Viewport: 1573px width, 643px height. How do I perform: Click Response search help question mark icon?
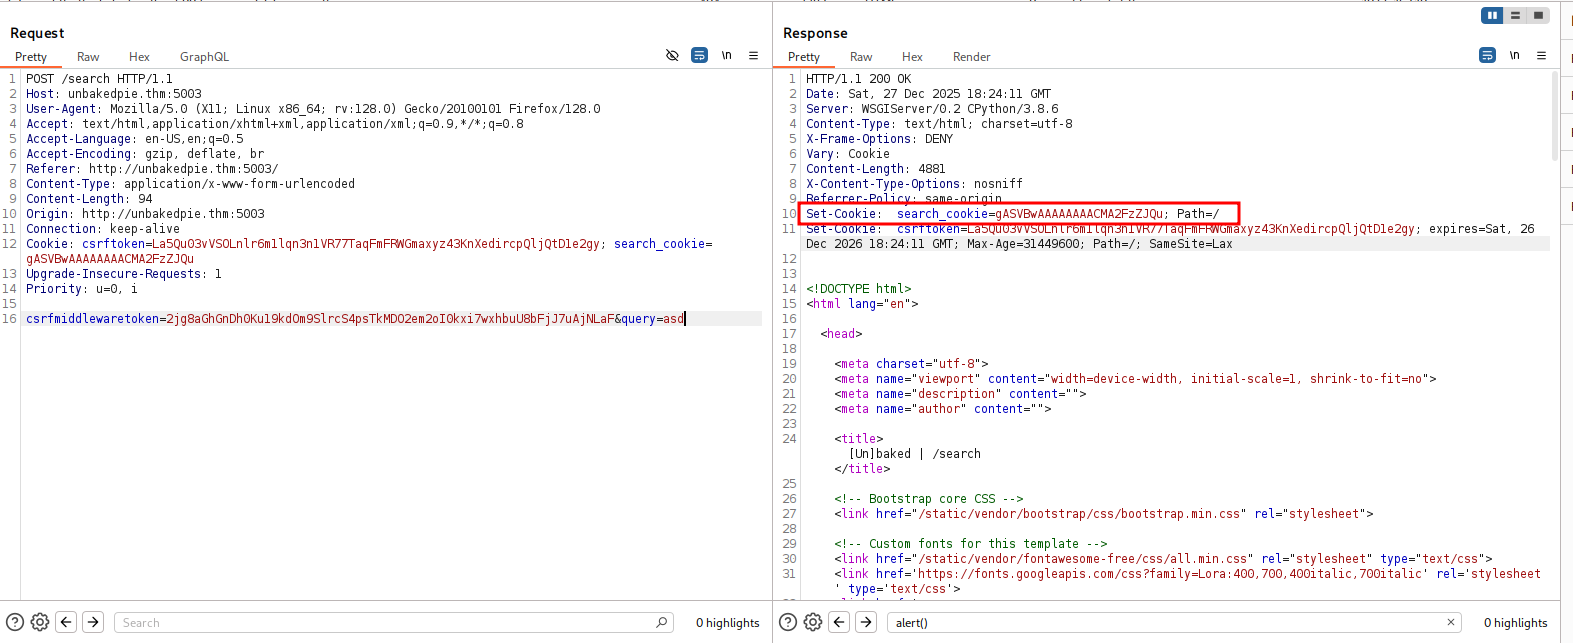(x=788, y=622)
